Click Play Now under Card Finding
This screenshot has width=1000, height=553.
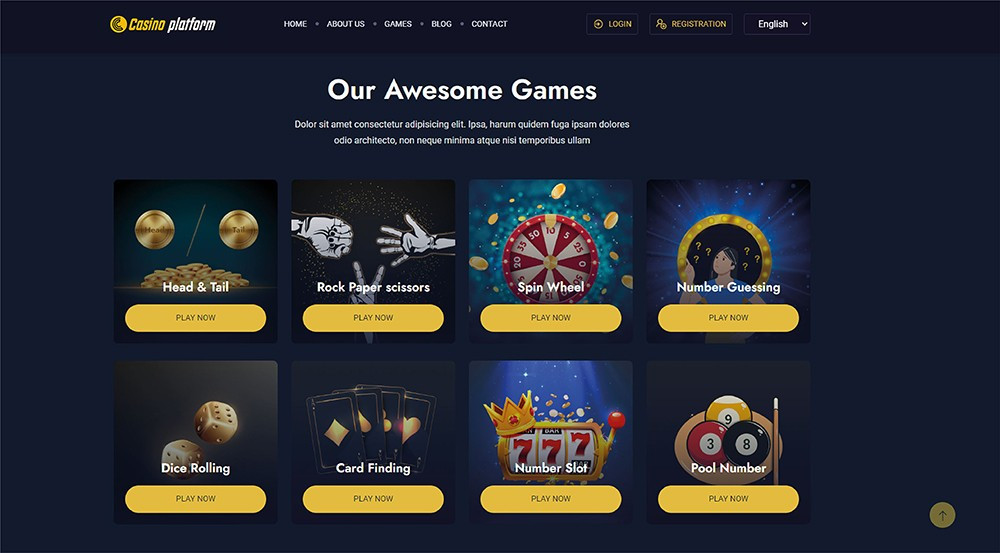[x=373, y=499]
